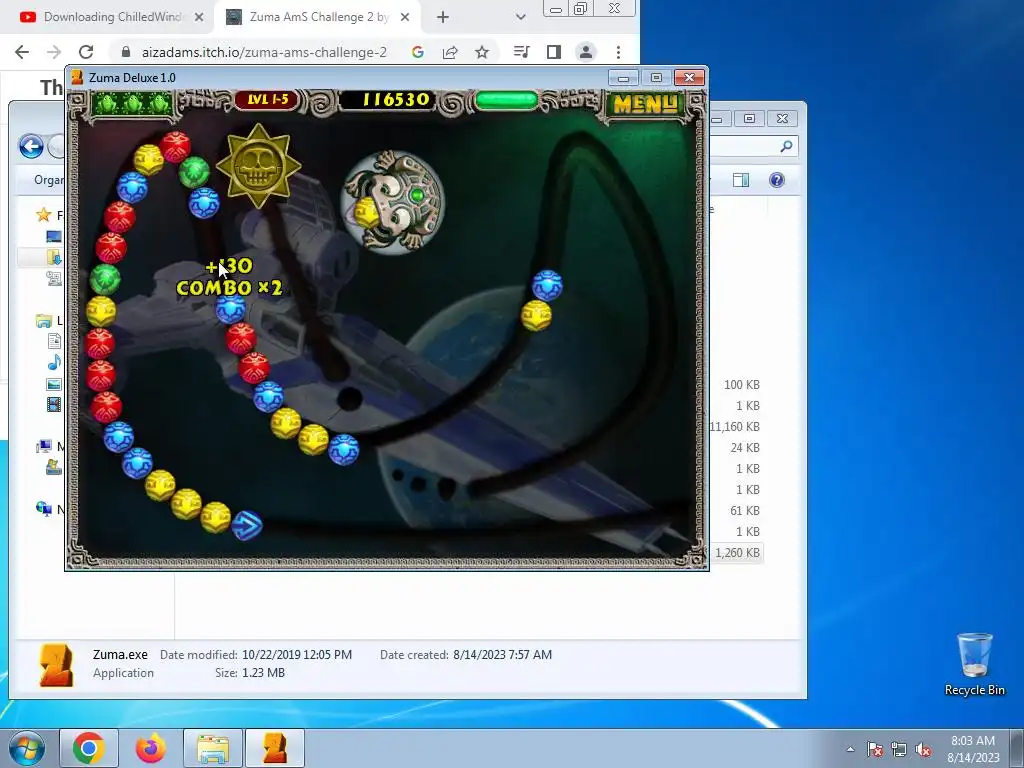Reload the Chrome page
Screen dimensions: 1024x768
pyautogui.click(x=86, y=52)
